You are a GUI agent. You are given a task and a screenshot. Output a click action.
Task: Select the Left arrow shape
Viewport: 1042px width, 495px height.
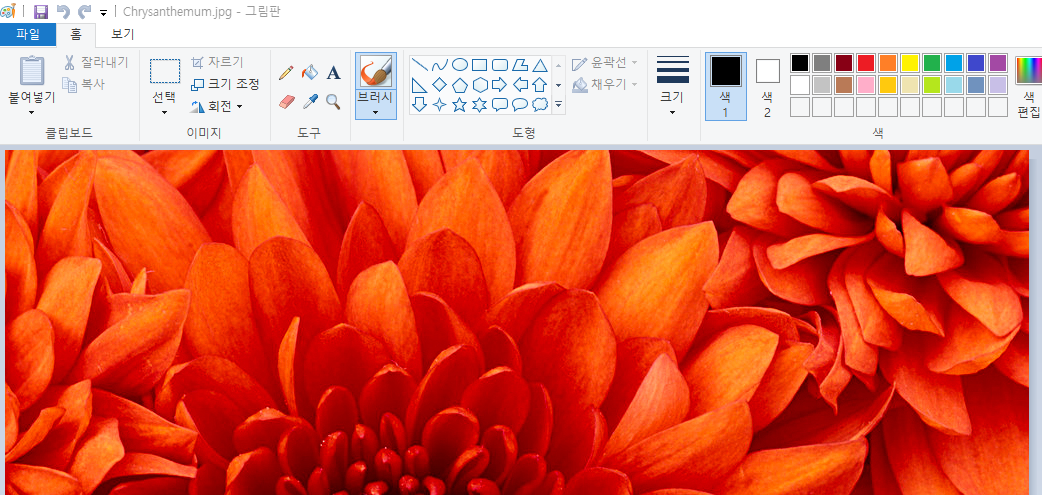tap(520, 85)
